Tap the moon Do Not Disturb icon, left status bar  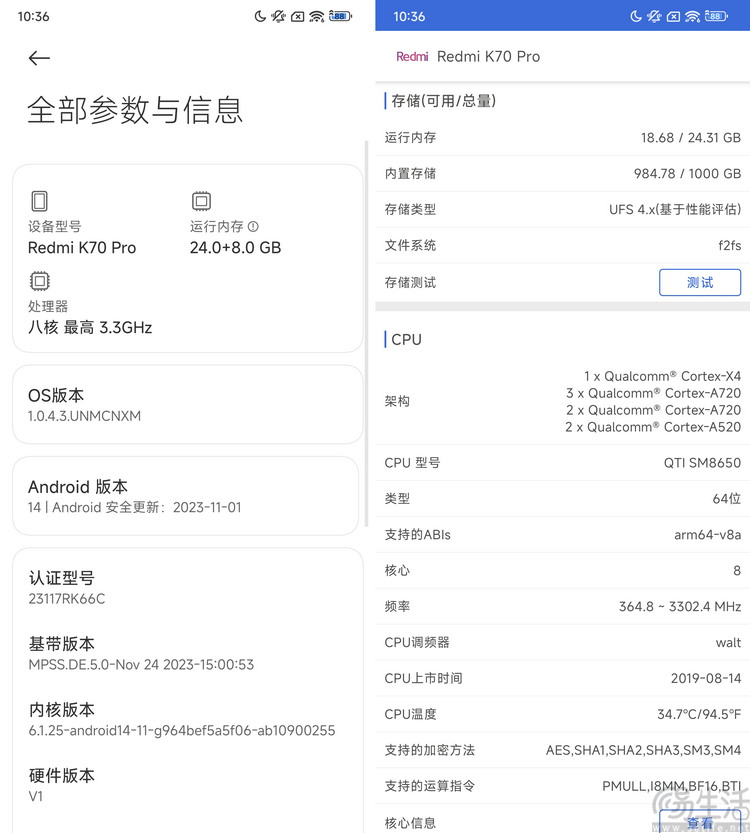[260, 16]
